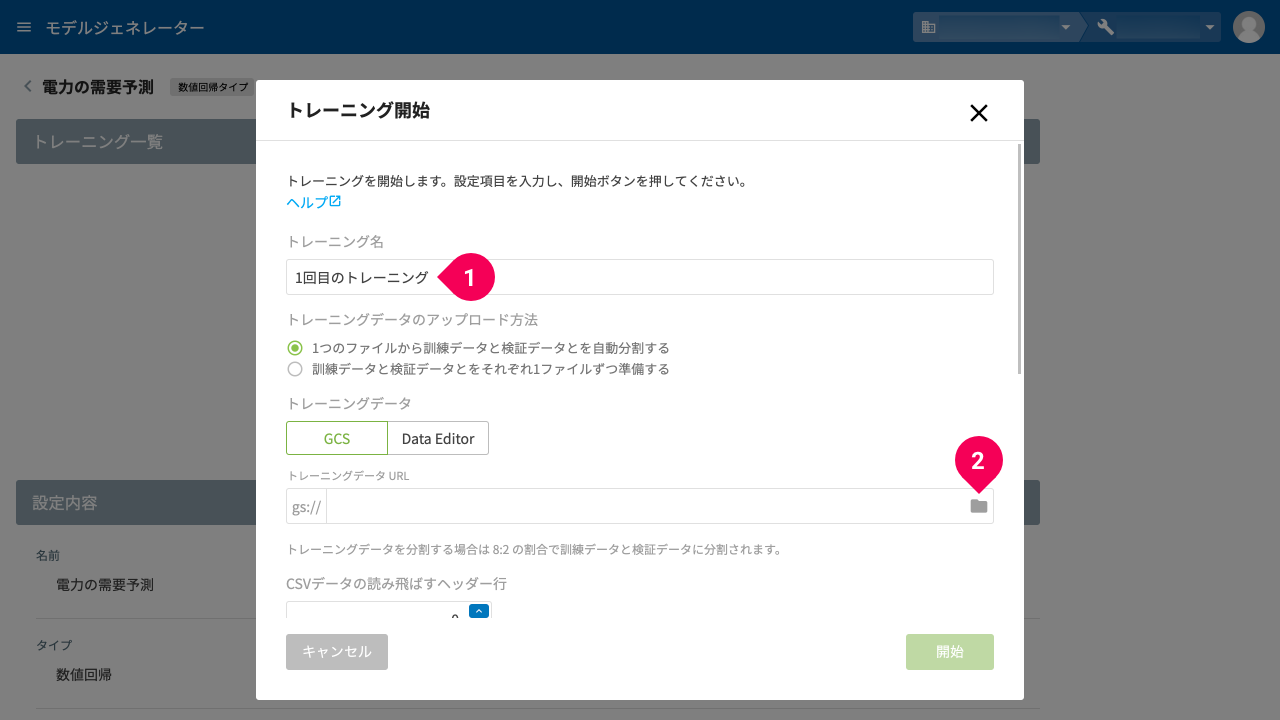
Task: Close the トレーニング開始 dialog with the X
Action: point(978,113)
